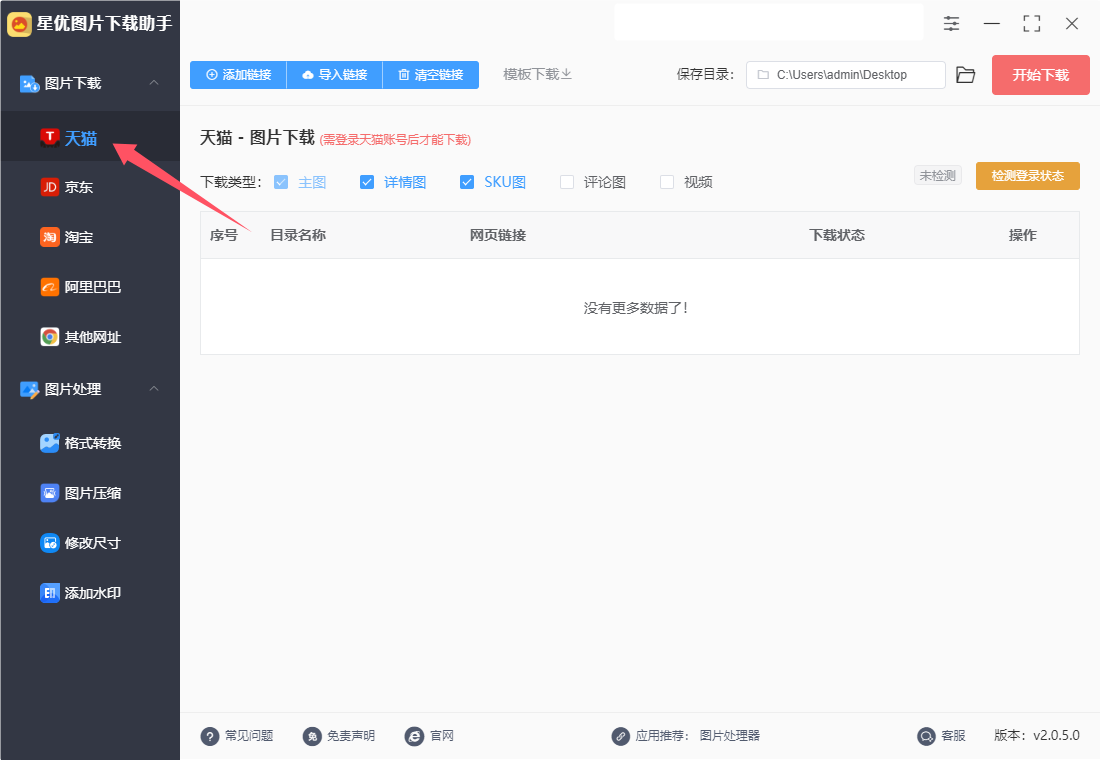Click the 没有更多数据了 empty message
The height and width of the screenshot is (760, 1100).
point(636,308)
